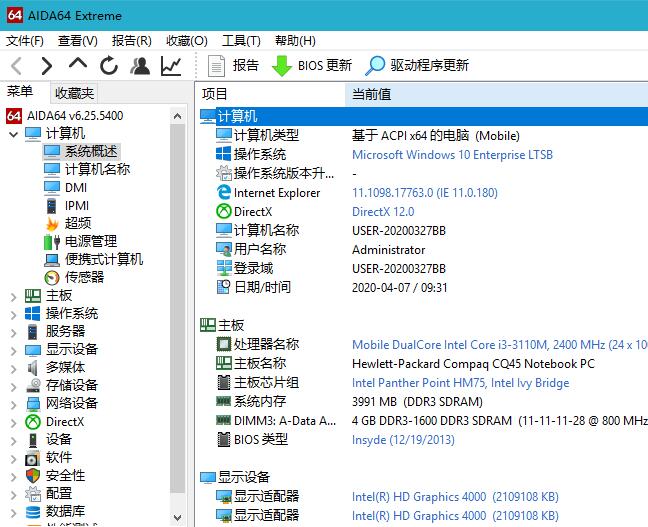Click the tree scrollbar down arrow
This screenshot has height=527, width=648.
click(177, 517)
